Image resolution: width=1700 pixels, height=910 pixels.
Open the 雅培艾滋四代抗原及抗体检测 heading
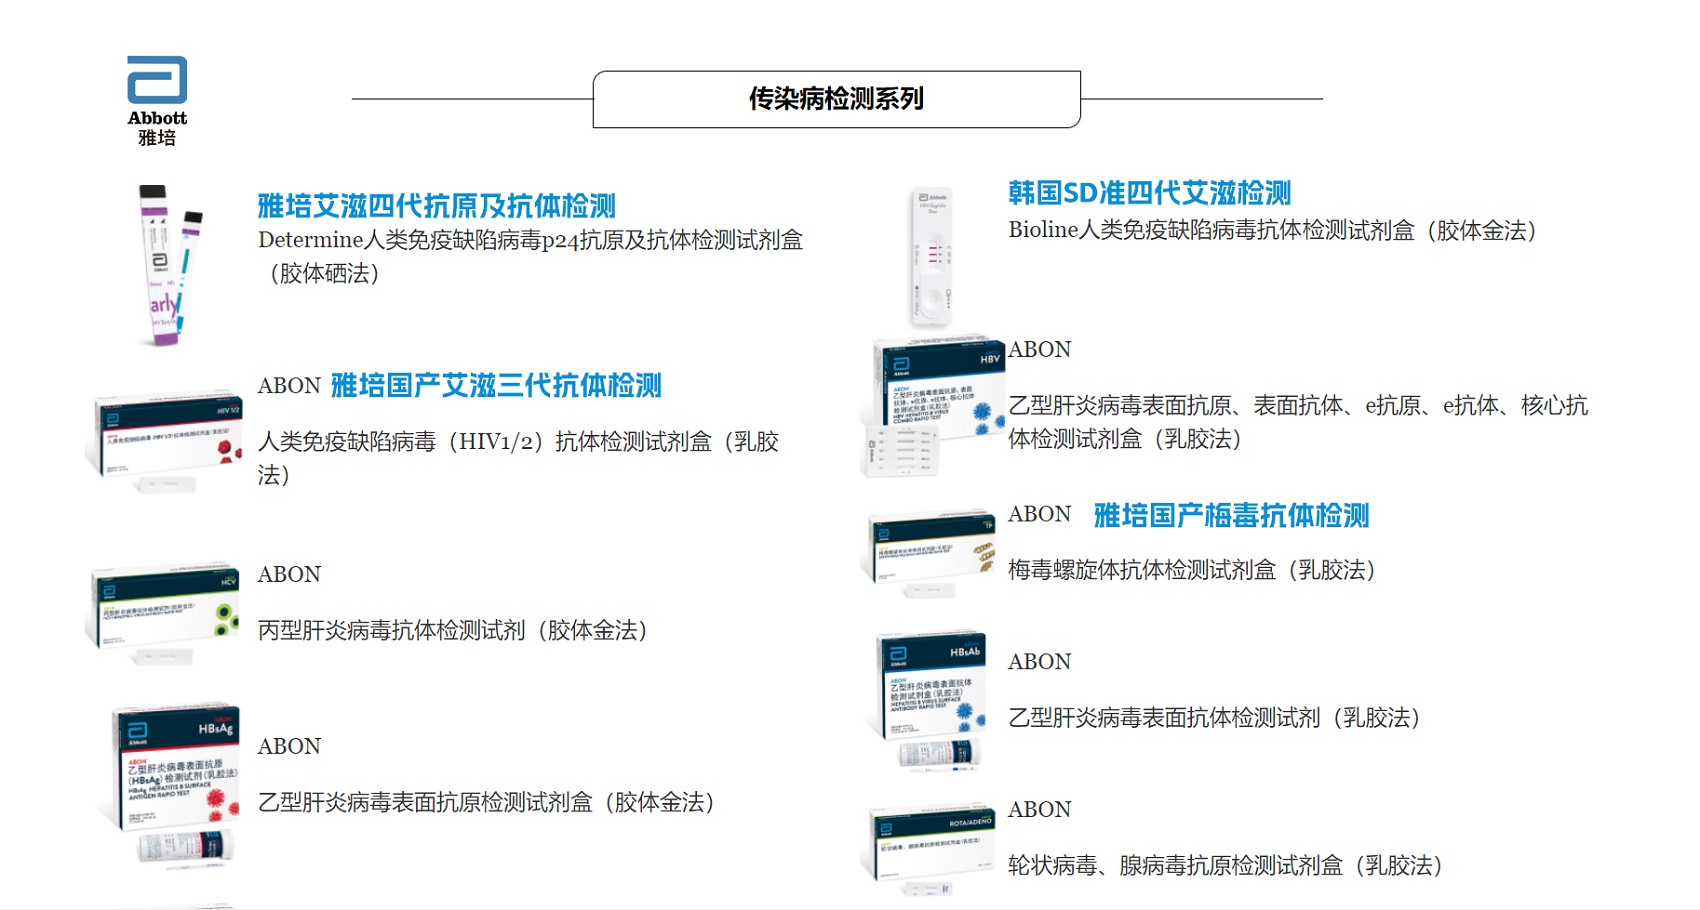click(437, 204)
